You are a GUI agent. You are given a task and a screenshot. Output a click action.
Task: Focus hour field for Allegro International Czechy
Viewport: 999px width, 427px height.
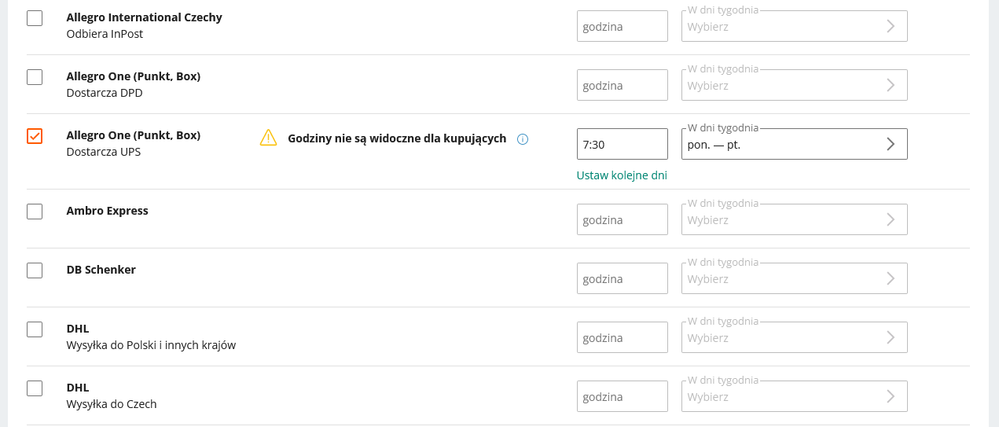622,26
